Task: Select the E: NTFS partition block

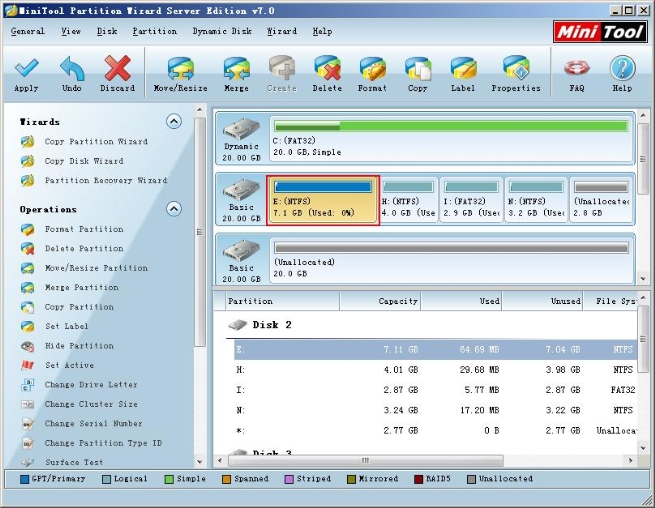Action: (322, 201)
